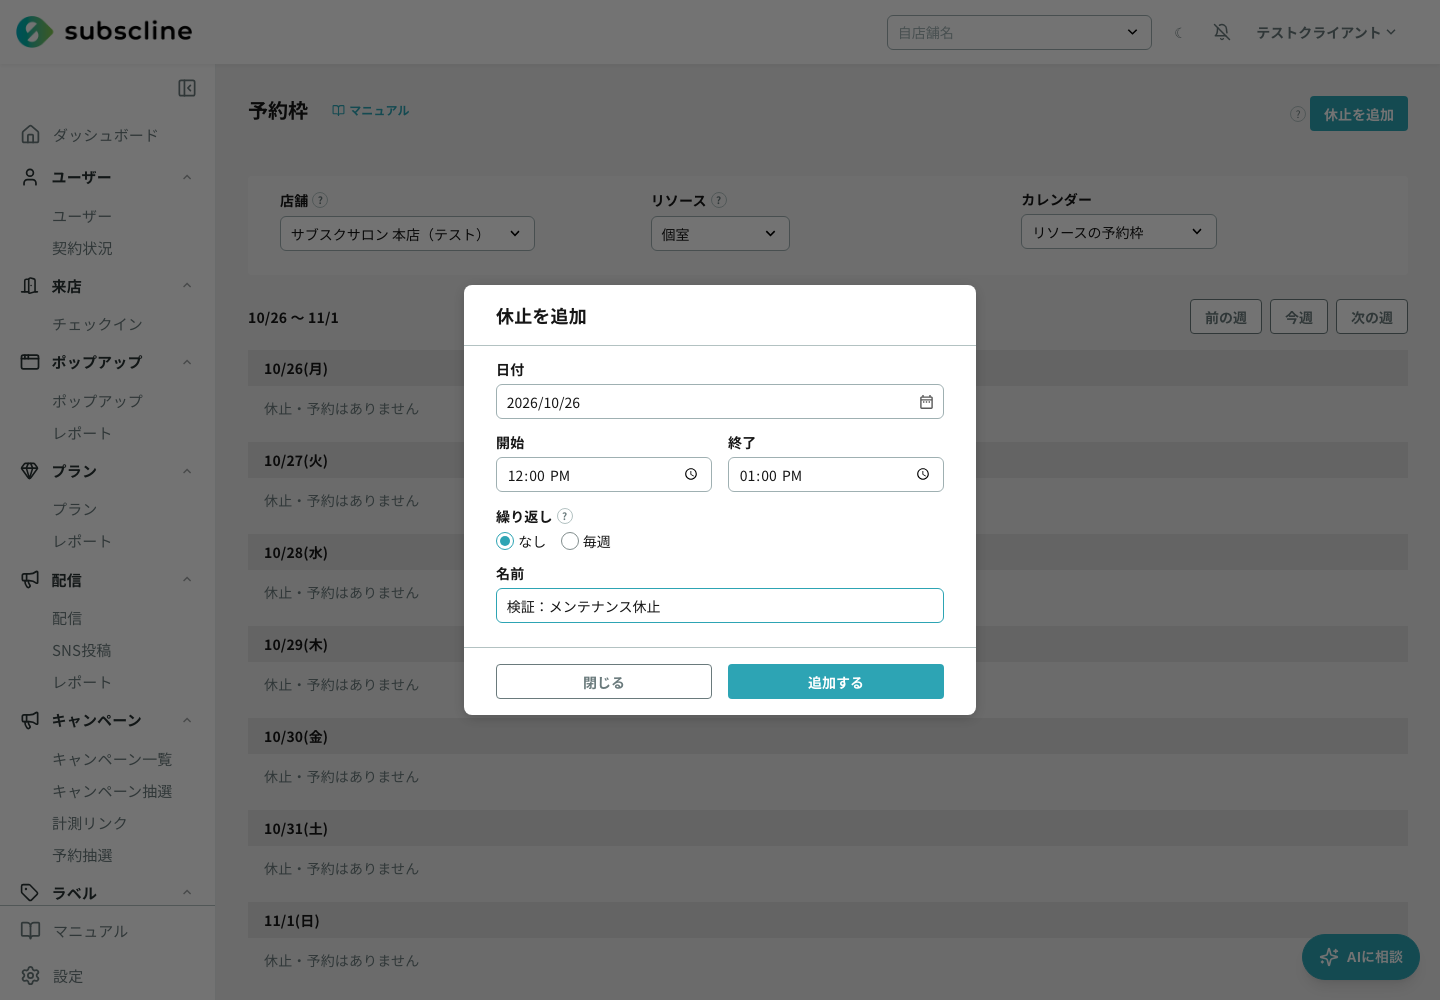Click the subscline logo
1440x1000 pixels.
coord(105,31)
